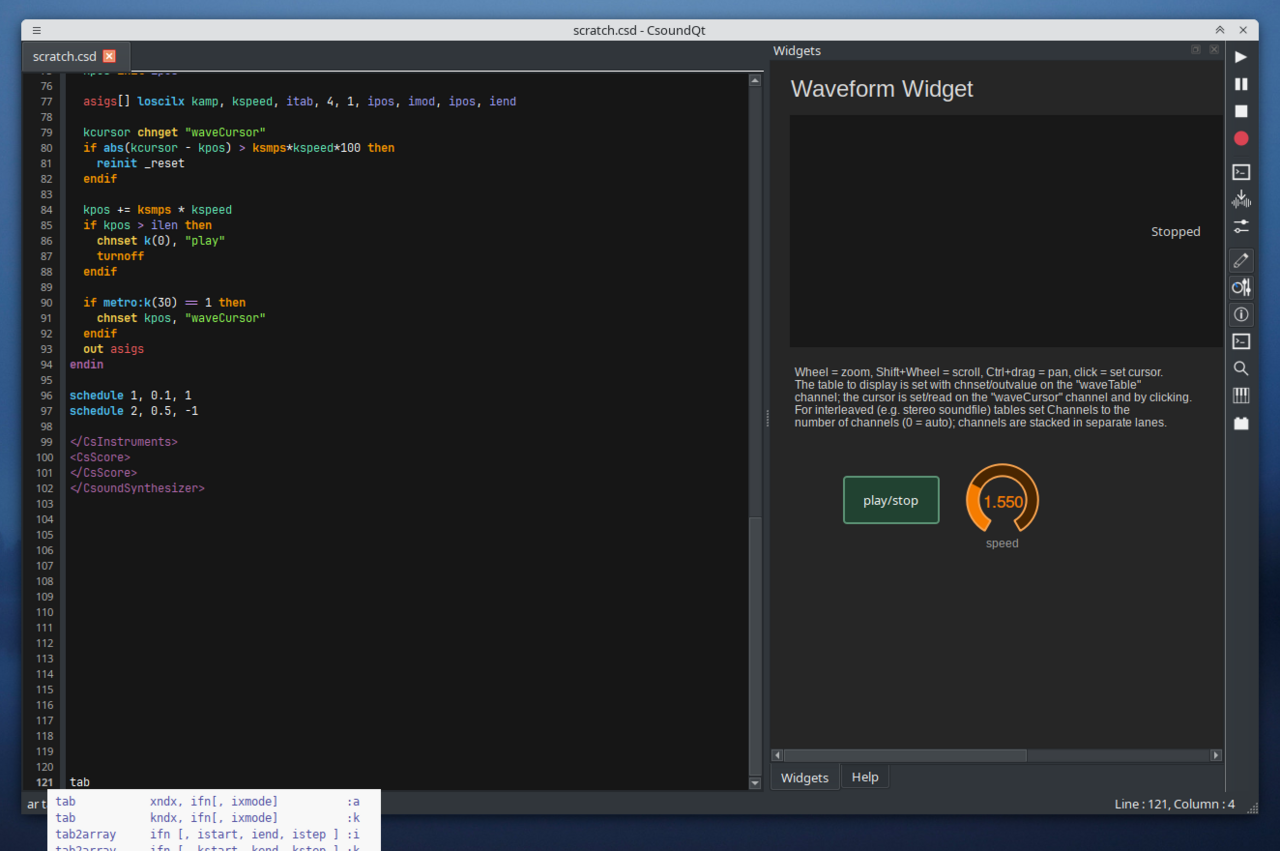Screen dimensions: 1280x851
Task: Click the Widgets panel horizontal scrollbar handle
Action: (905, 755)
